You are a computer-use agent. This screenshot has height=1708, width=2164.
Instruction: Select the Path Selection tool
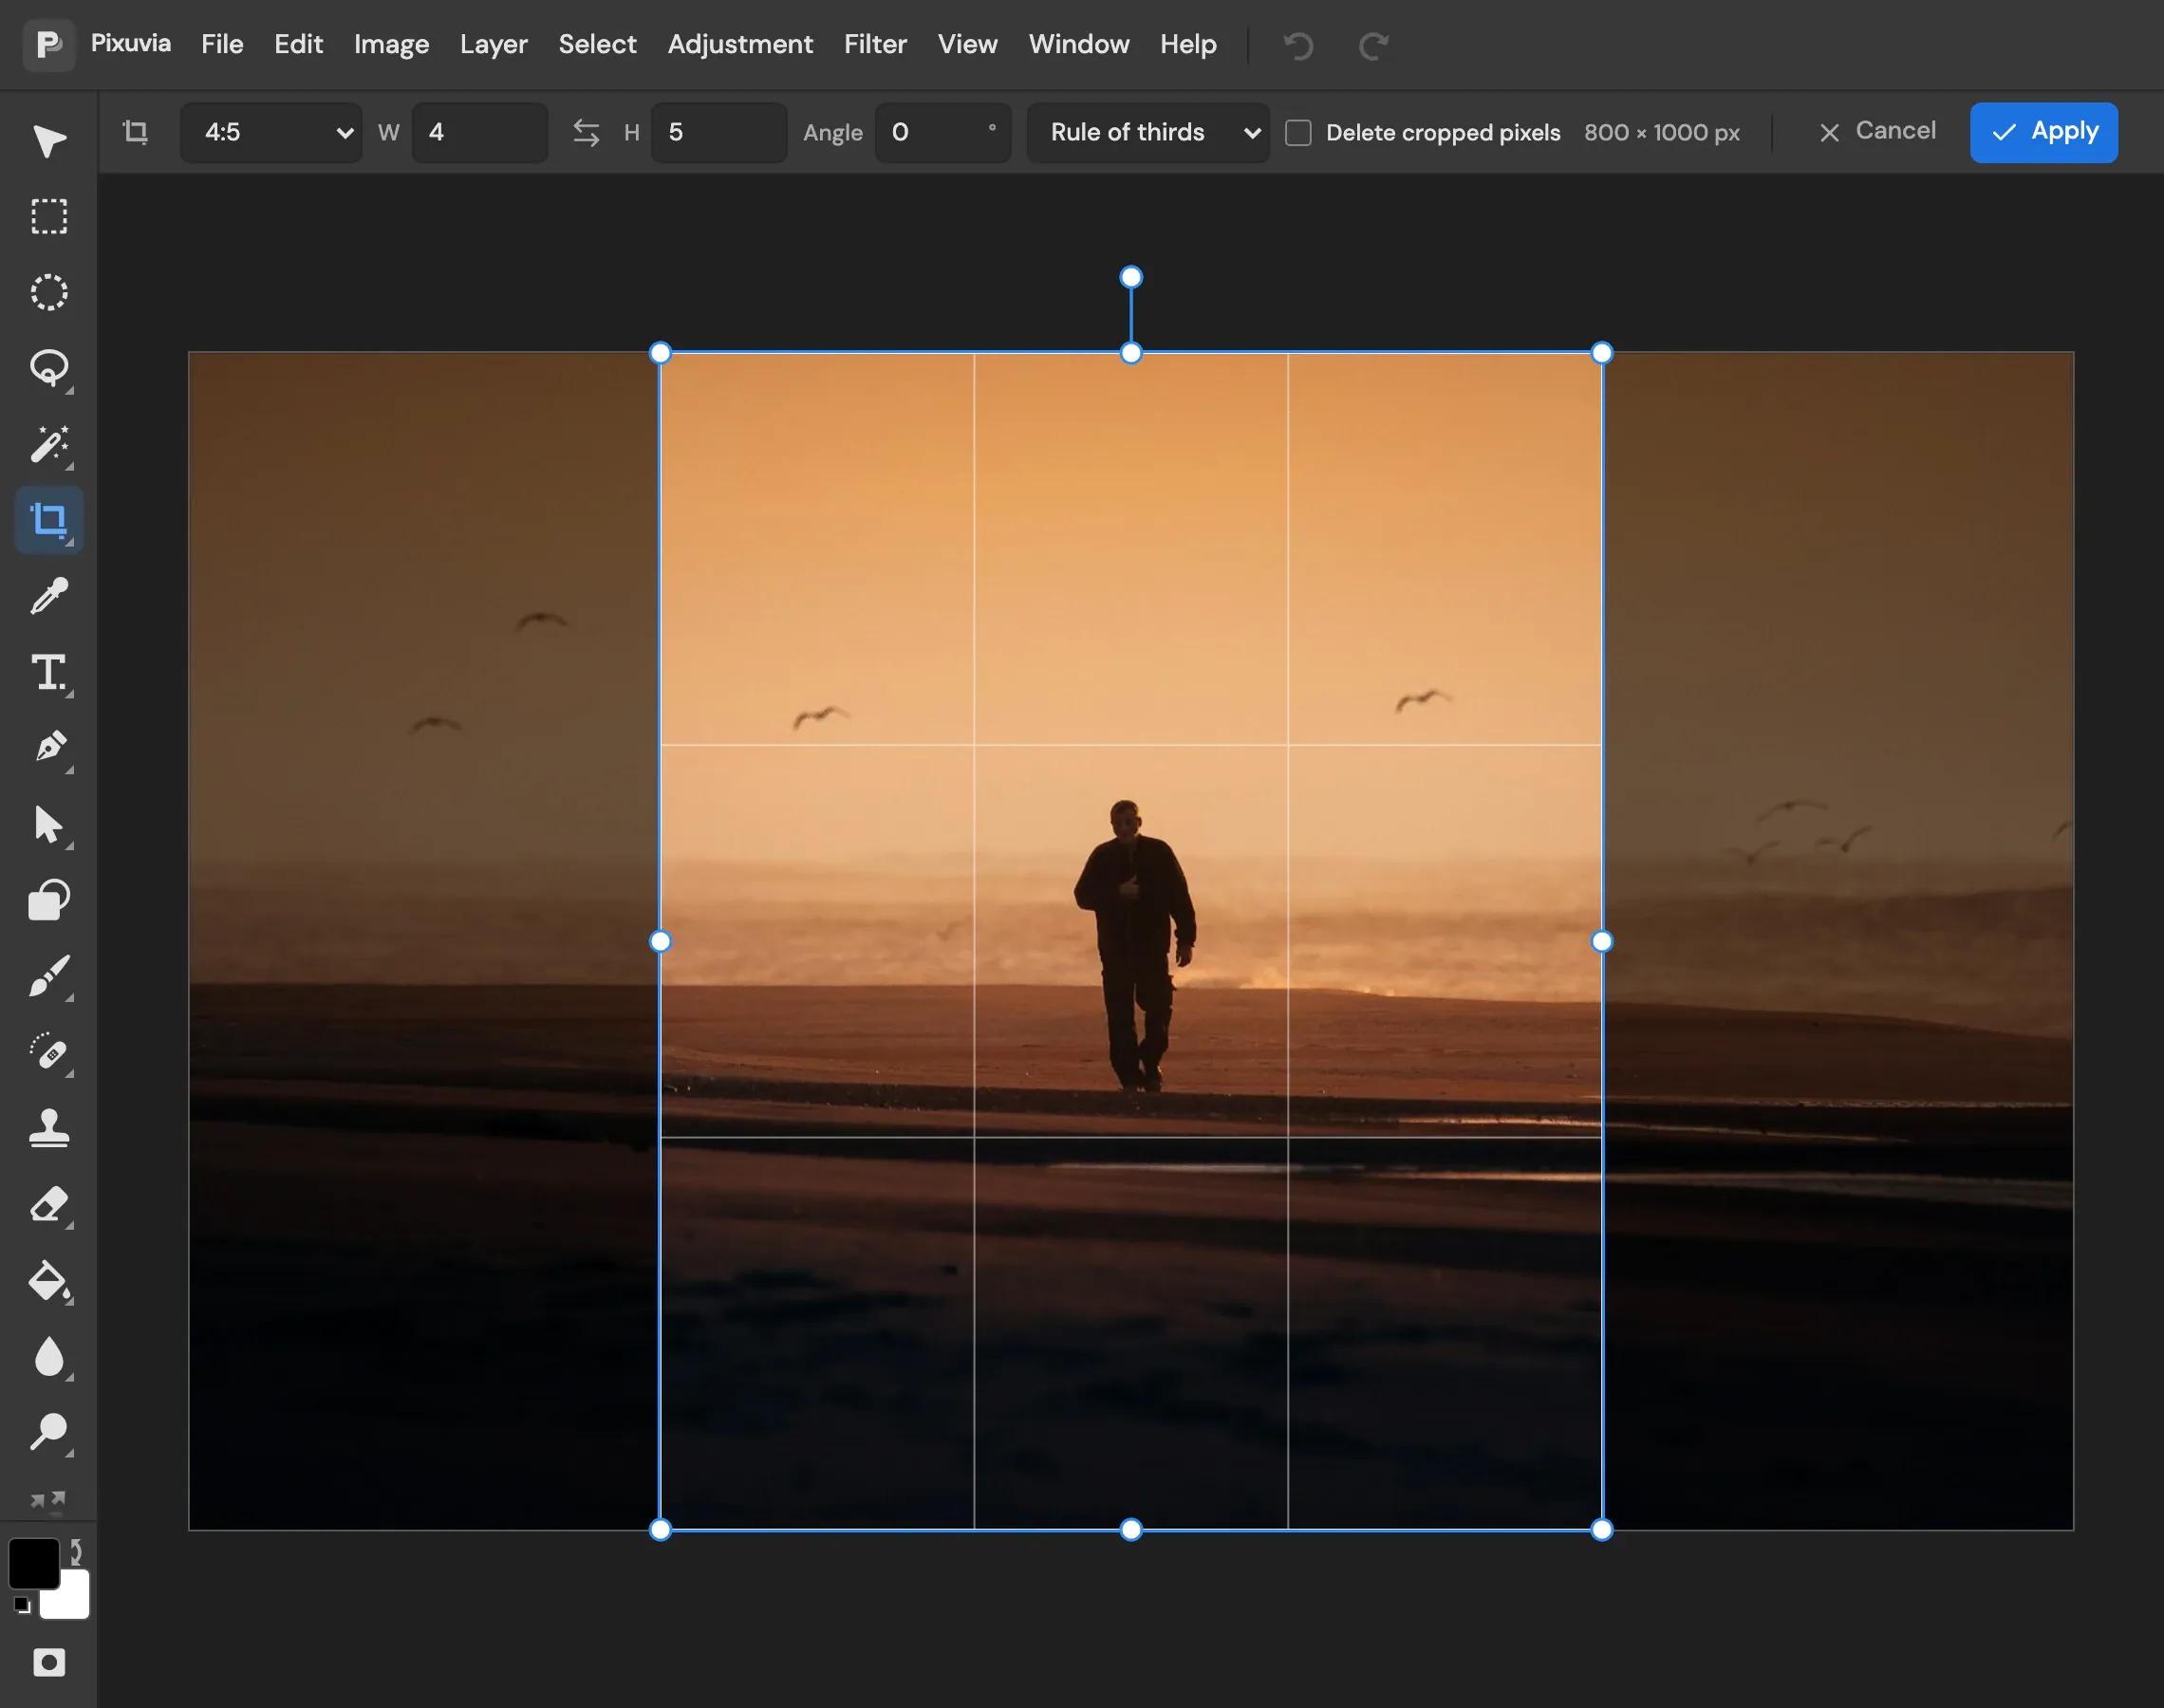coord(48,825)
